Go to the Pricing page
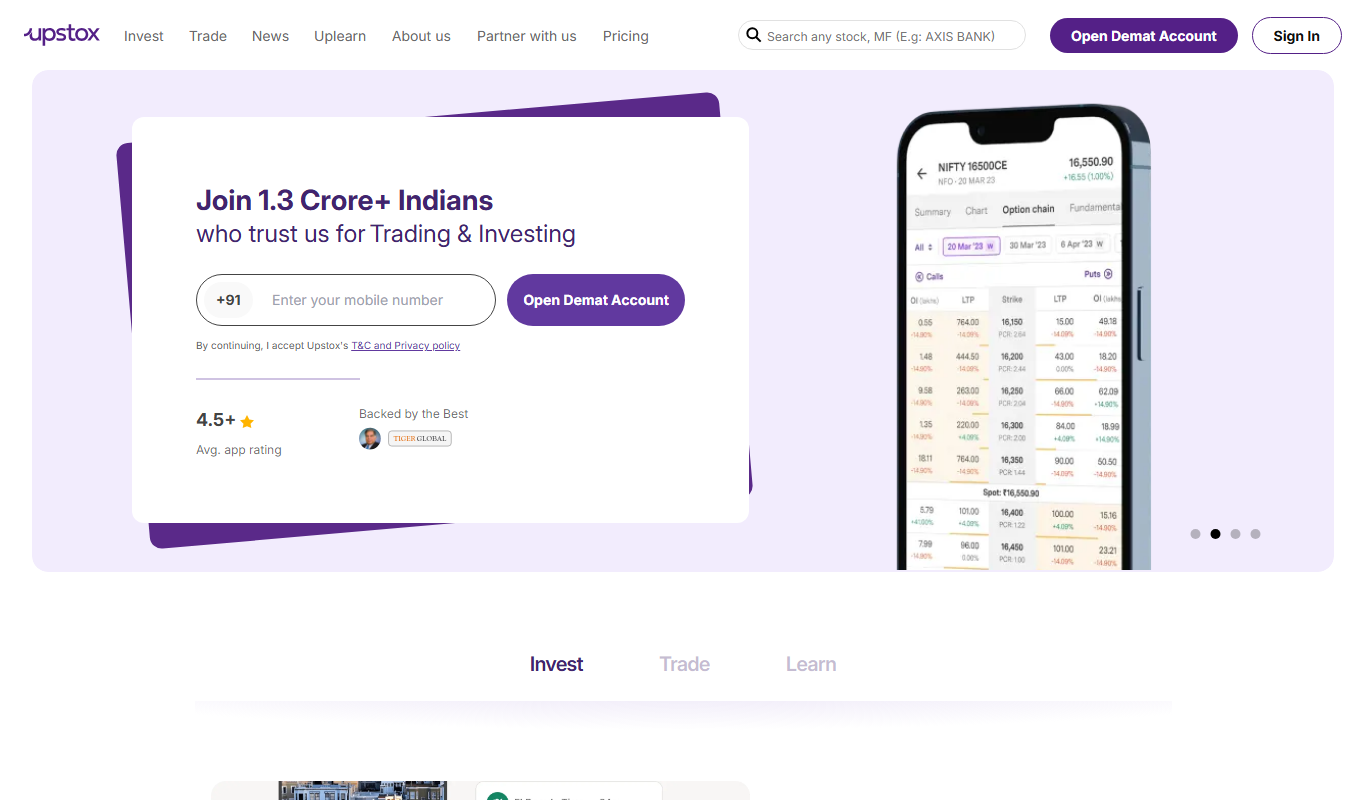This screenshot has width=1366, height=800. (x=626, y=36)
